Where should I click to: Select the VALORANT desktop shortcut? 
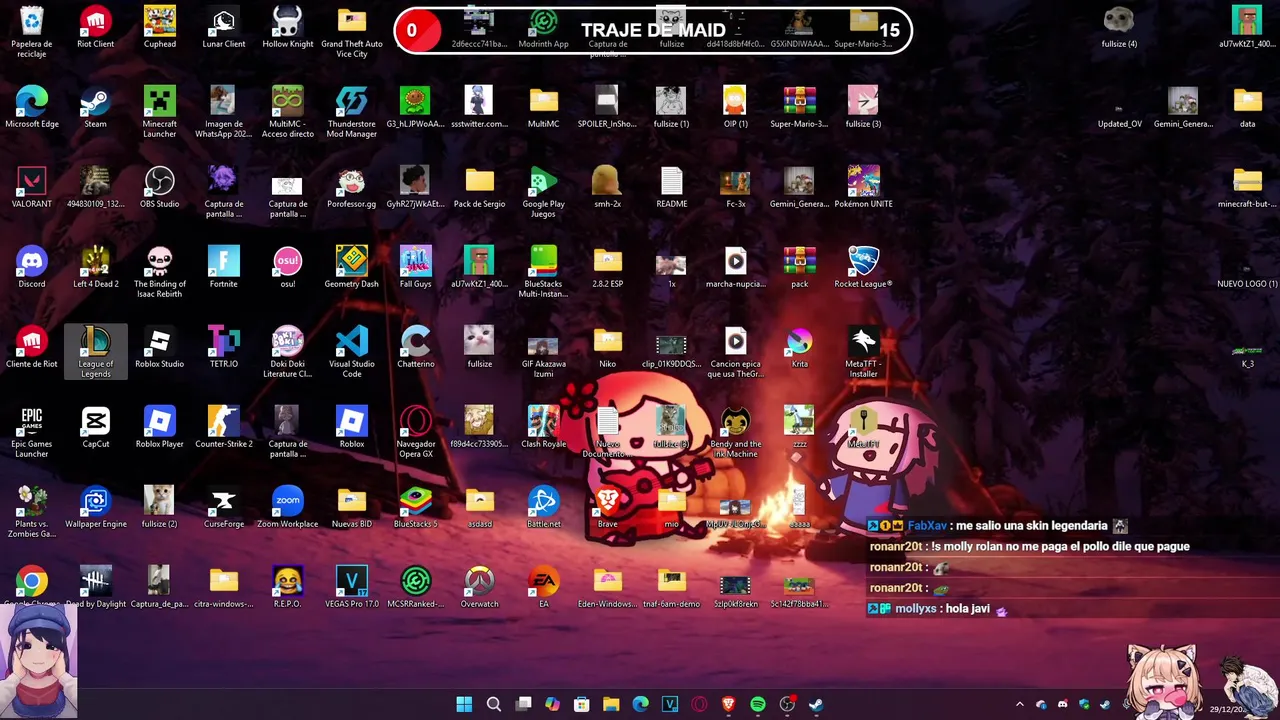coord(32,187)
